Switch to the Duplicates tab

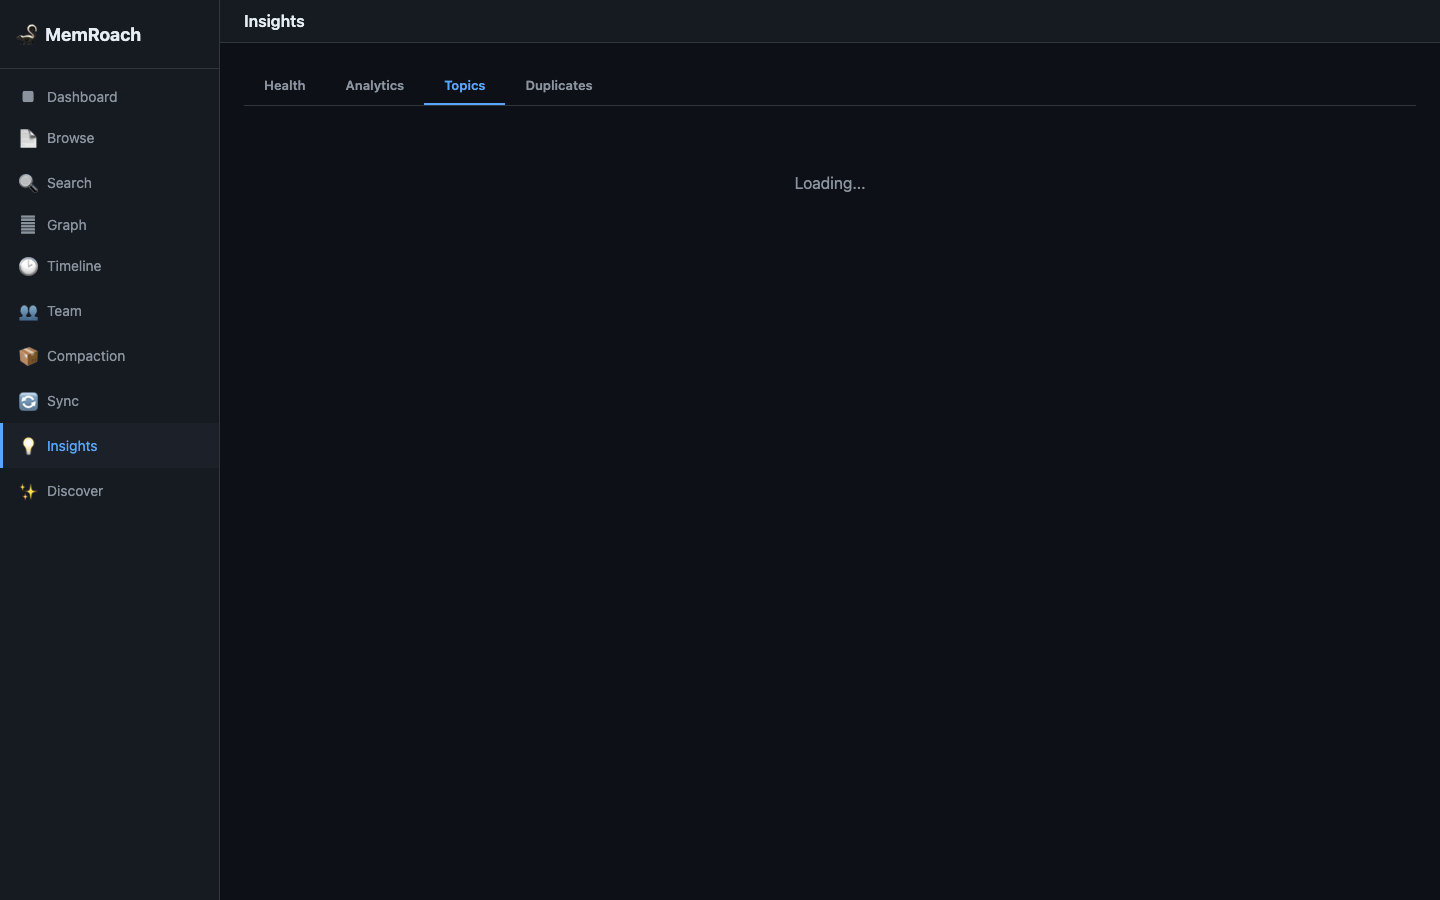point(559,86)
